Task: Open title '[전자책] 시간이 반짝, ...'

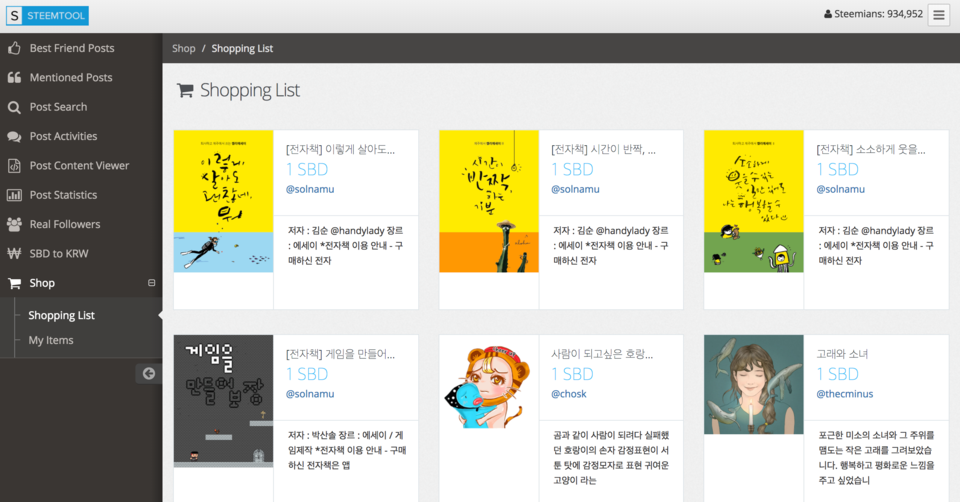Action: click(604, 149)
